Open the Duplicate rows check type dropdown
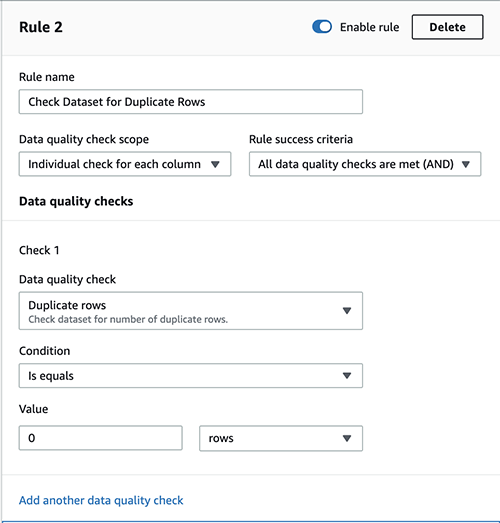The height and width of the screenshot is (523, 500). pos(191,311)
